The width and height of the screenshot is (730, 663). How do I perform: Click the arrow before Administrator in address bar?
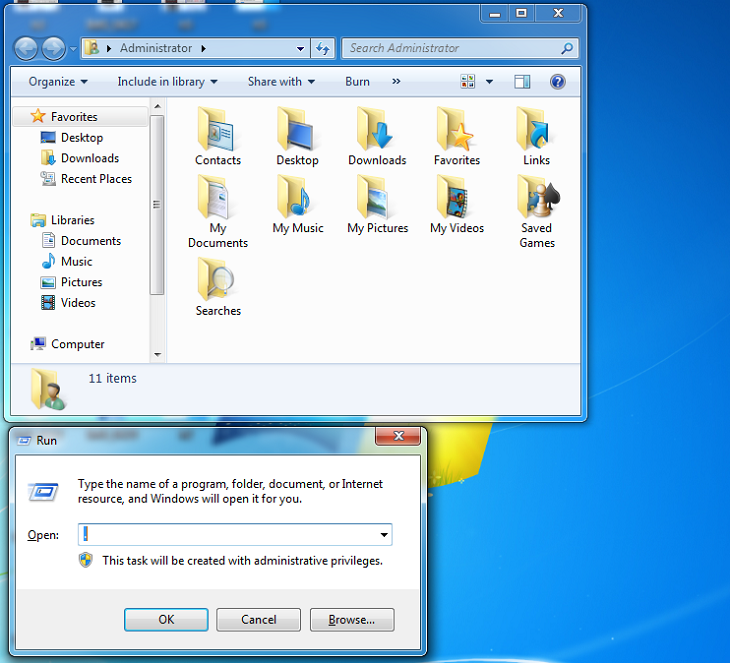[x=108, y=48]
